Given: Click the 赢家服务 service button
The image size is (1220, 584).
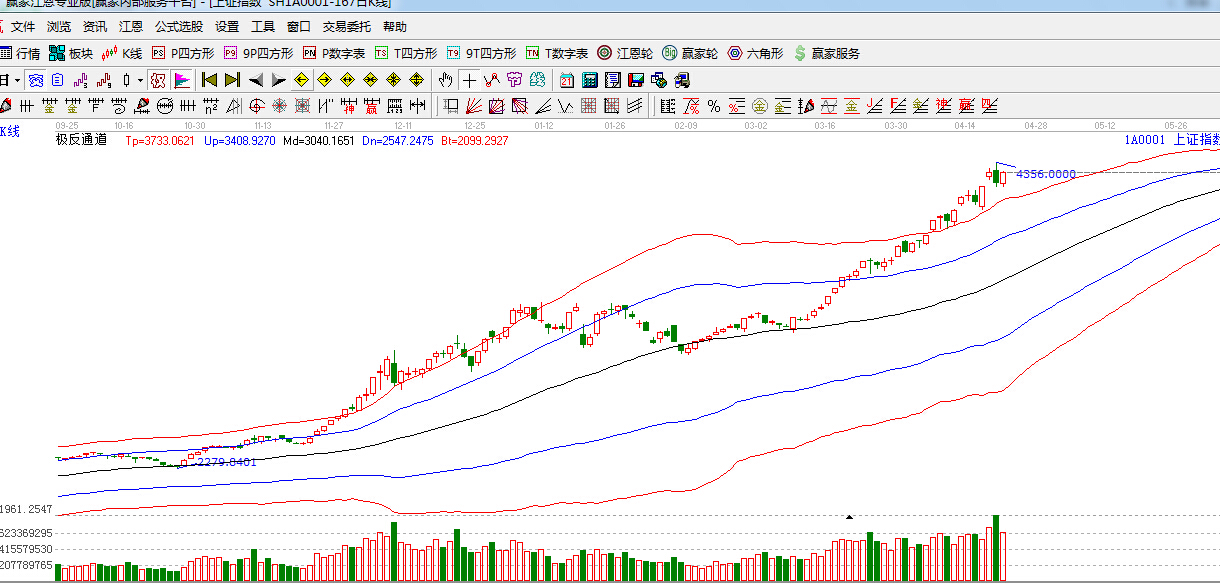Looking at the screenshot, I should 826,53.
